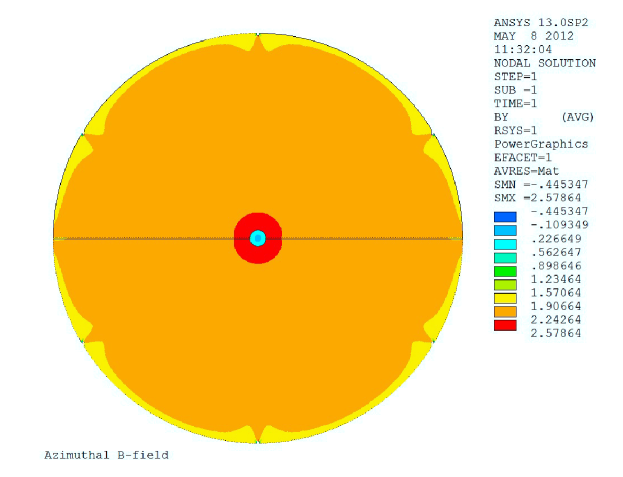Screen dimensions: 623x477
Task: Click the light blue legend swatch
Action: 505,230
